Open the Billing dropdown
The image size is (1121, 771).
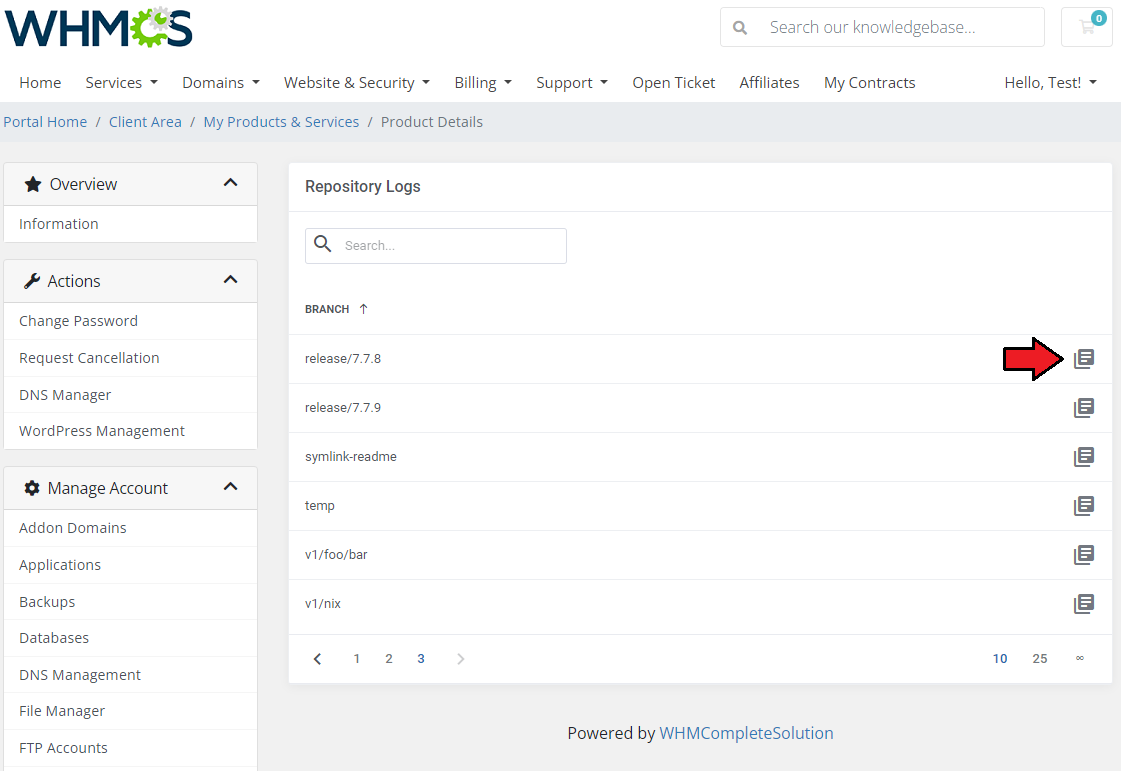[x=483, y=82]
